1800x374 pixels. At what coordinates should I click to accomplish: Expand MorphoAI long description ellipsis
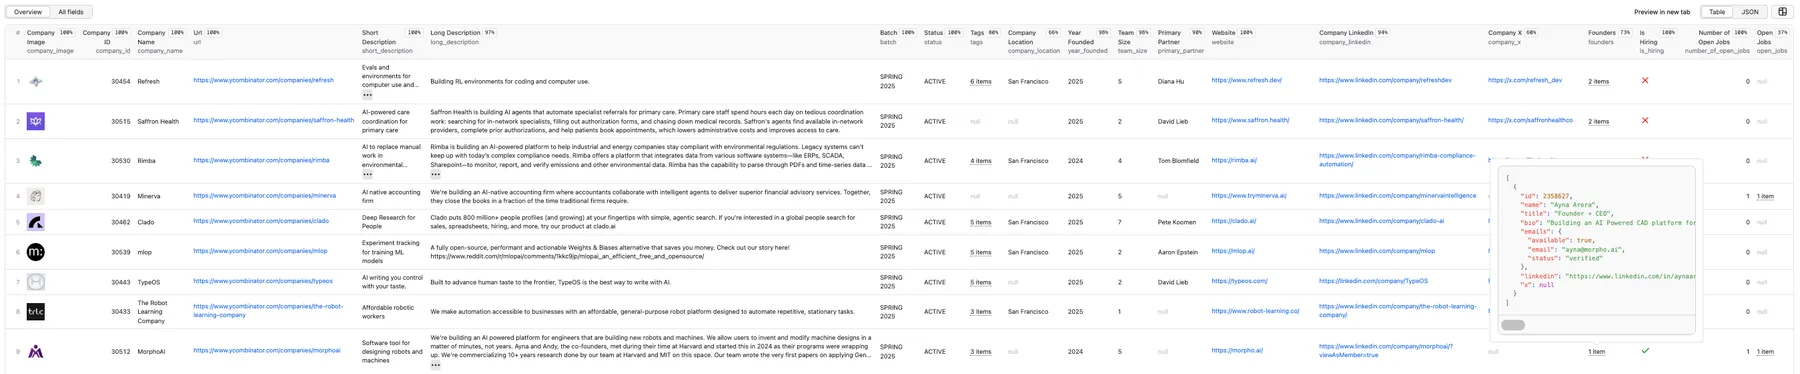pos(436,365)
